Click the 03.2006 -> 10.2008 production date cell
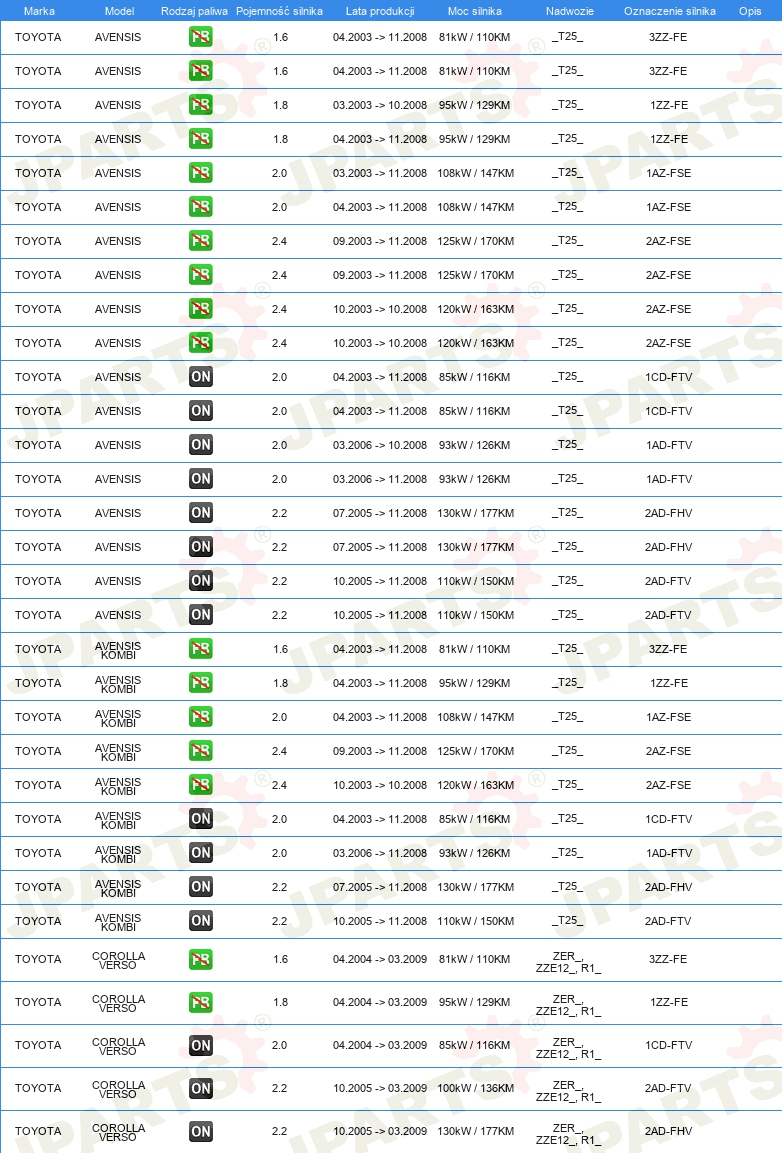This screenshot has height=1153, width=782. pos(380,445)
